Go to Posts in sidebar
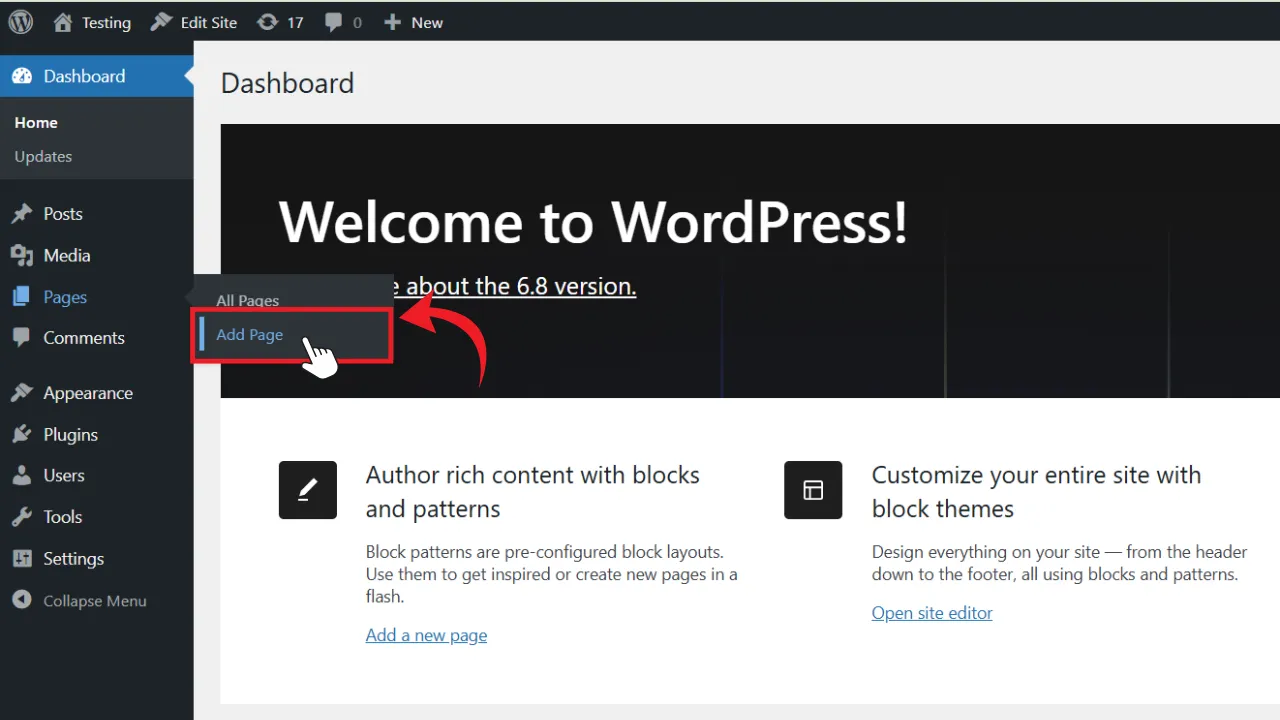 (x=63, y=214)
